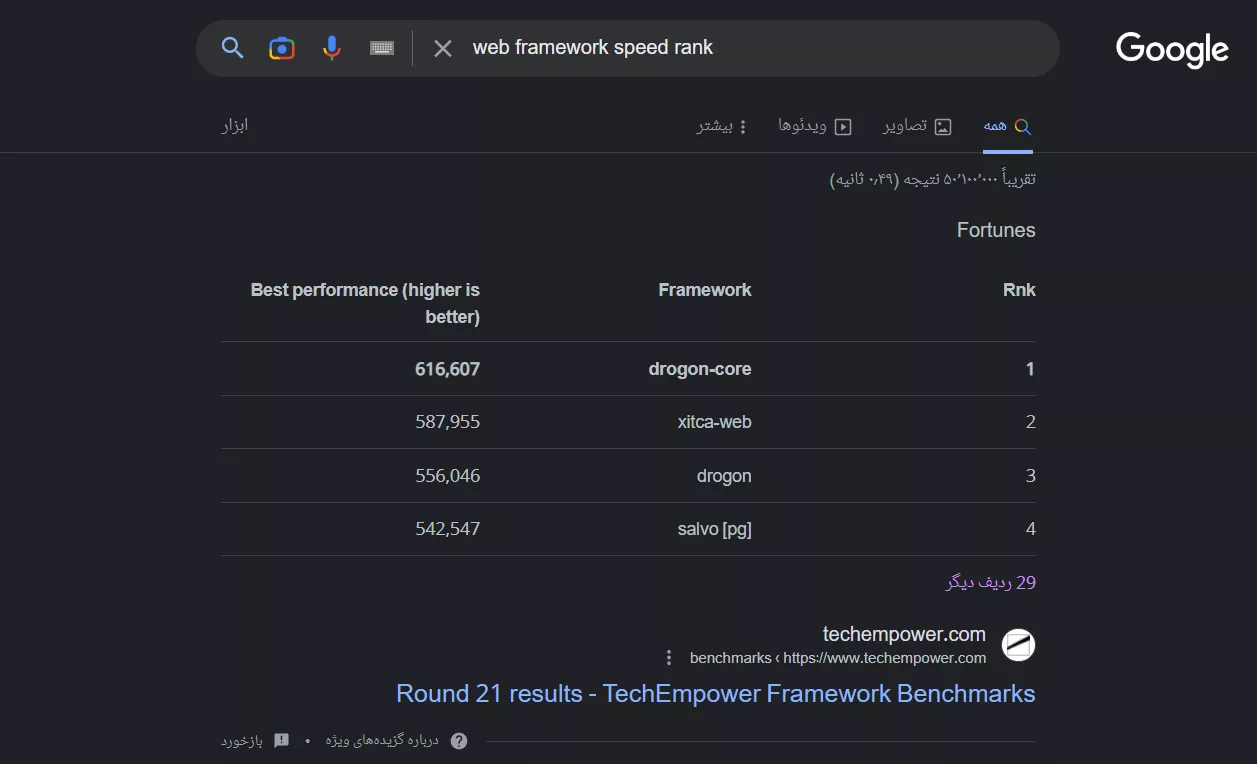Click the result count statistics text
Viewport: 1257px width, 764px height.
tap(933, 179)
